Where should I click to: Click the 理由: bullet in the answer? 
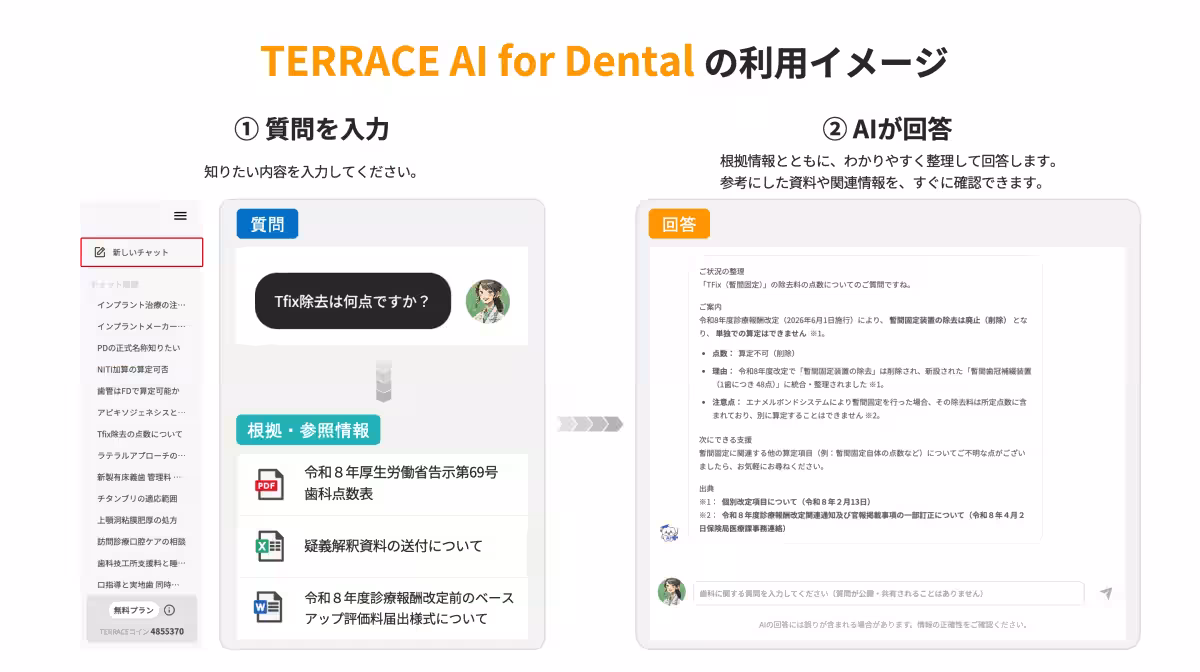click(872, 377)
